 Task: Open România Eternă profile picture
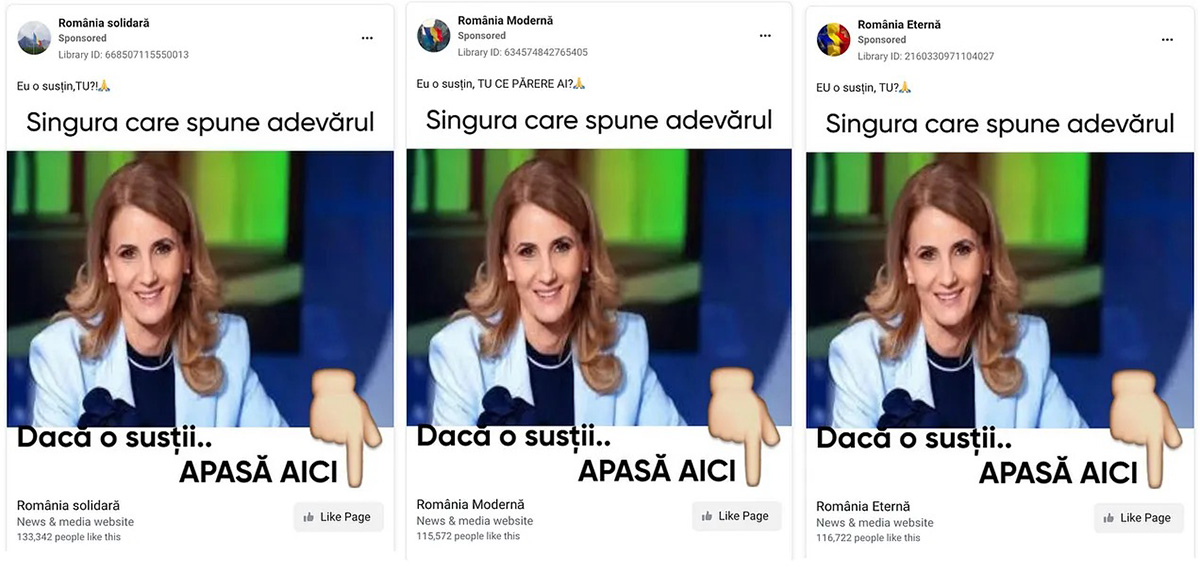click(833, 40)
